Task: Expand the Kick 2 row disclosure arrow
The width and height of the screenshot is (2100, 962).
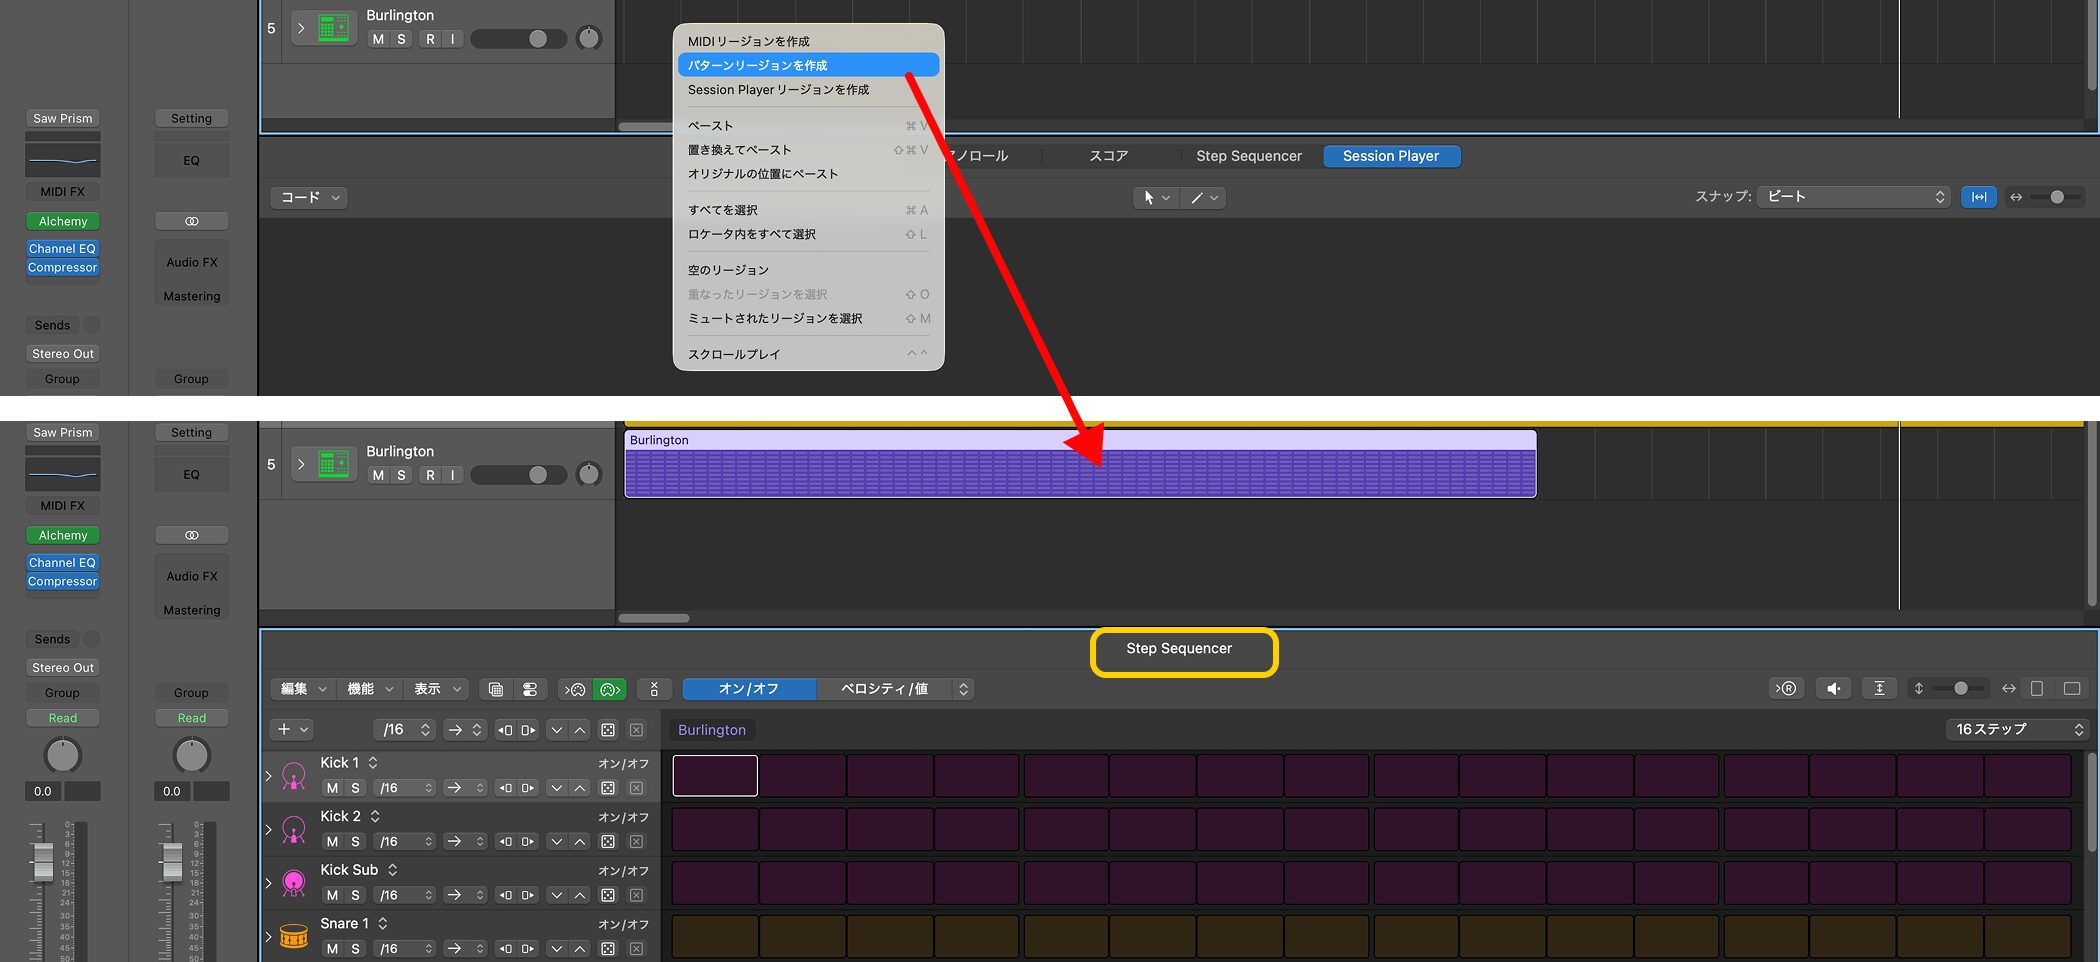Action: [269, 829]
